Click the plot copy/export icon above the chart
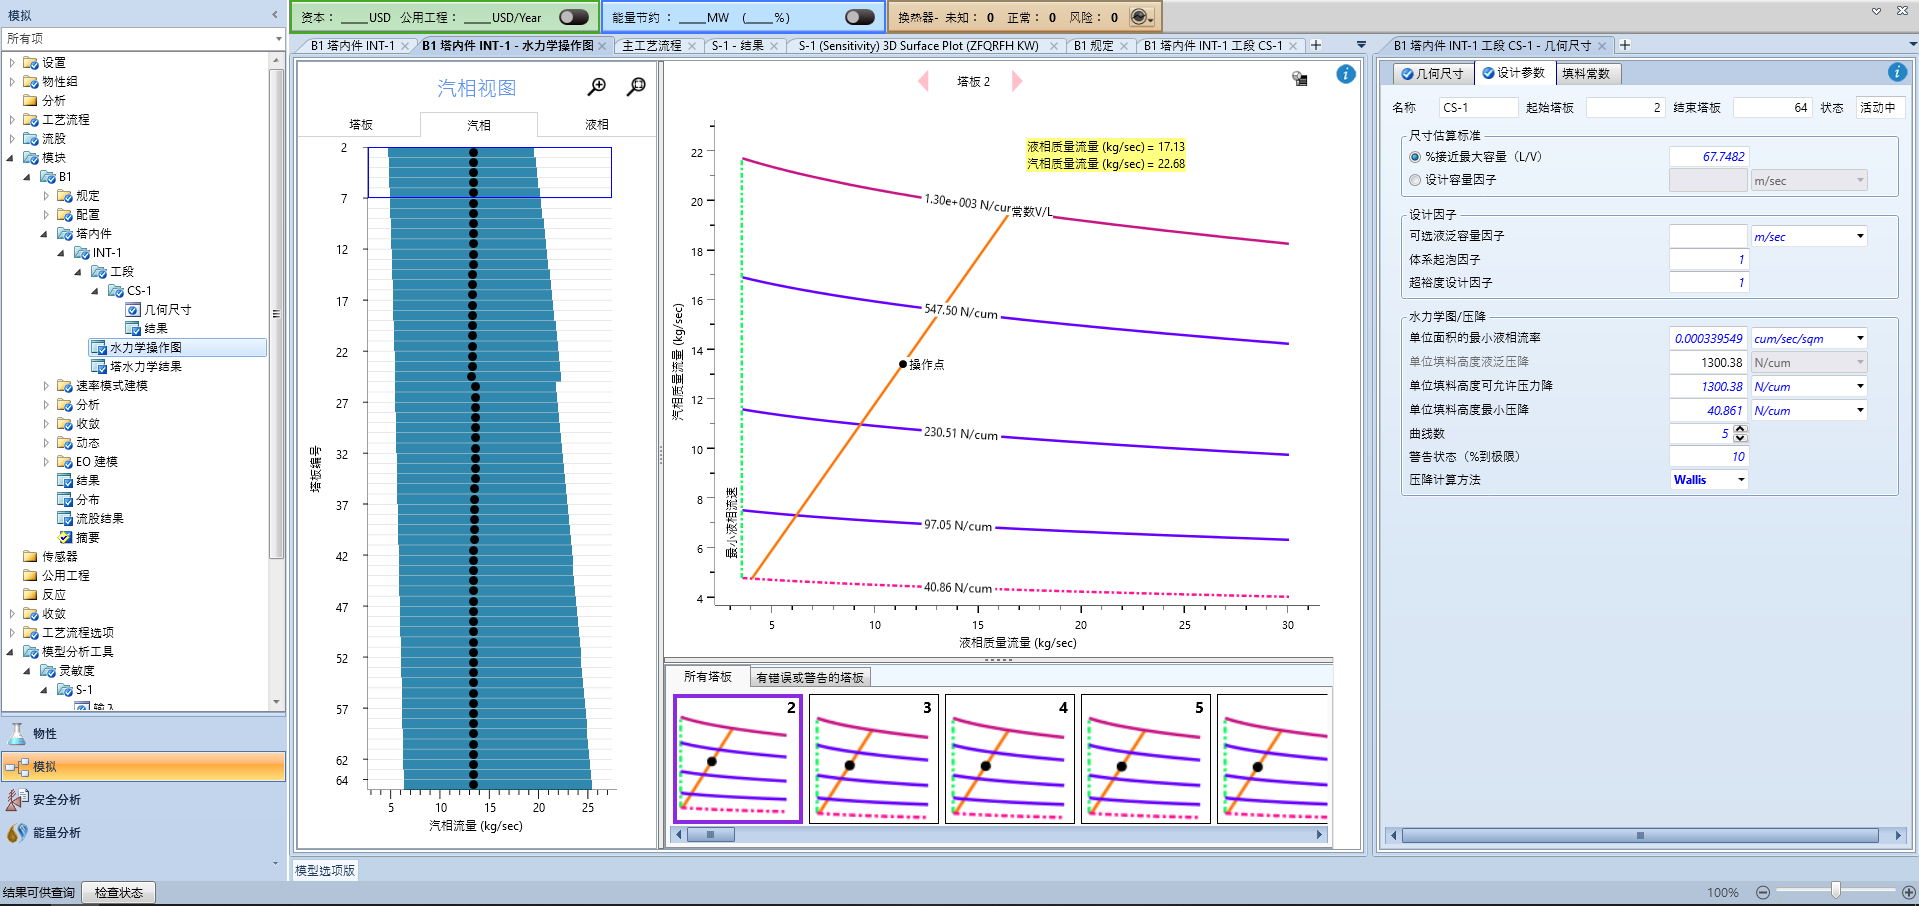Viewport: 1919px width, 906px height. point(1299,78)
